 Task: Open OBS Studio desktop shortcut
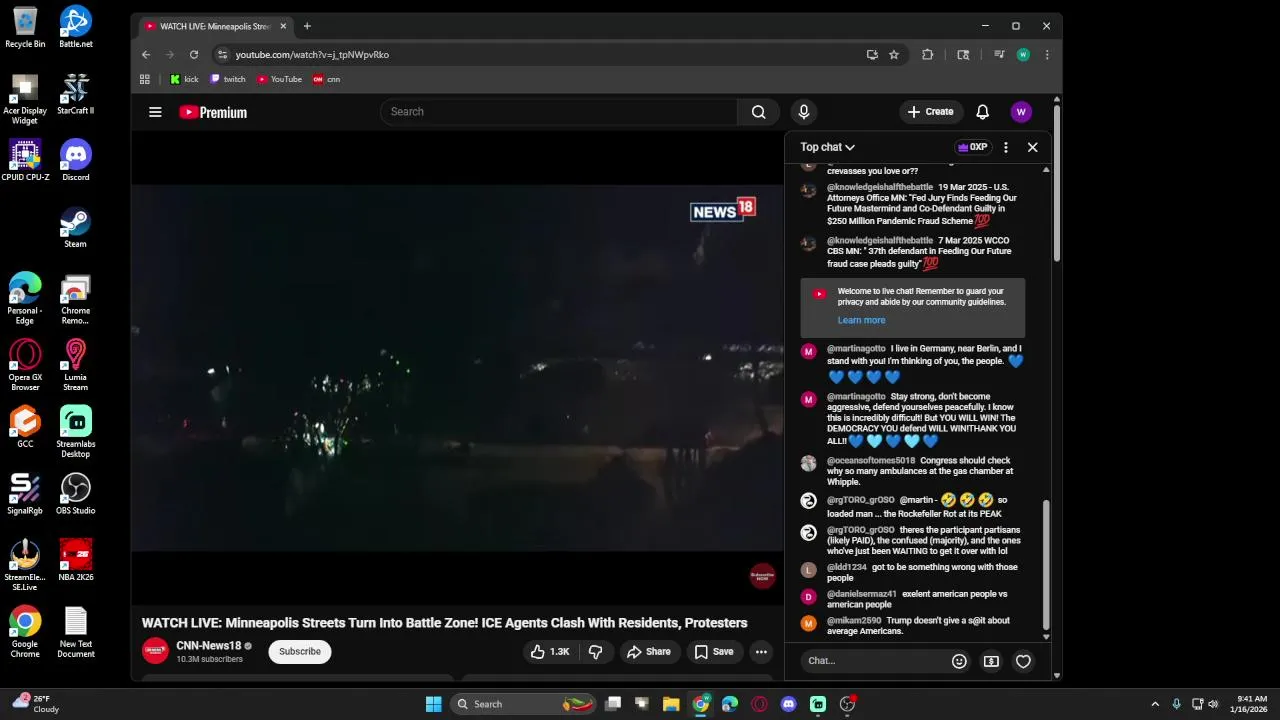(76, 494)
